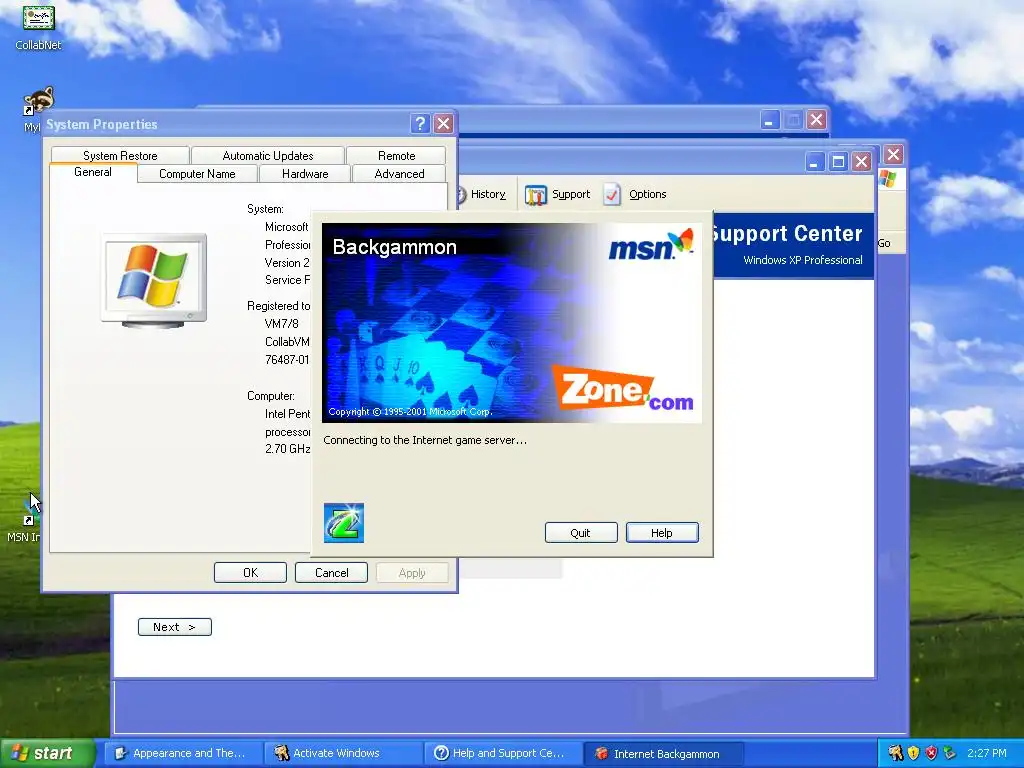
Task: Open the Computer Name tab
Action: point(197,174)
